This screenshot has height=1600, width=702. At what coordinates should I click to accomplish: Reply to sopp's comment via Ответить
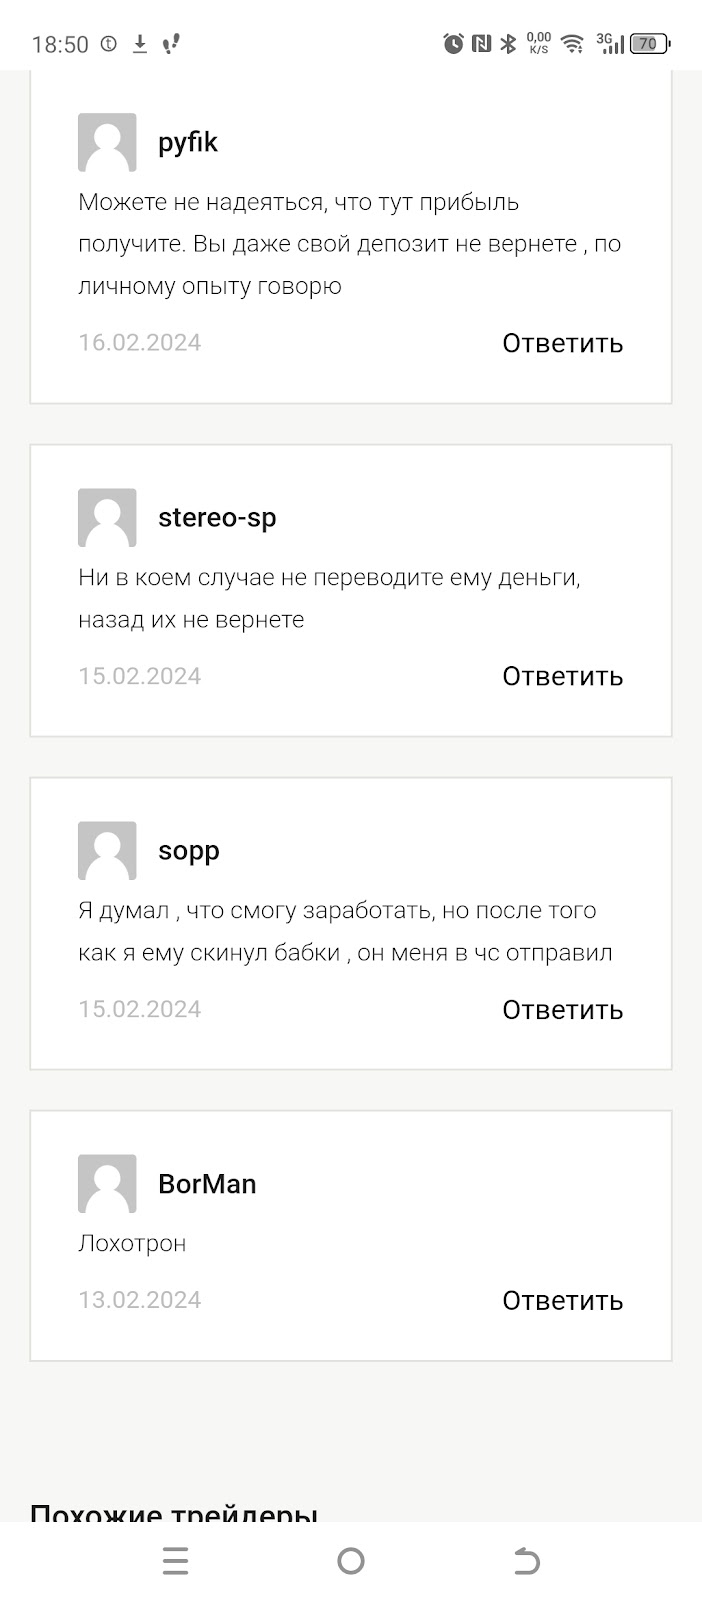(562, 1009)
